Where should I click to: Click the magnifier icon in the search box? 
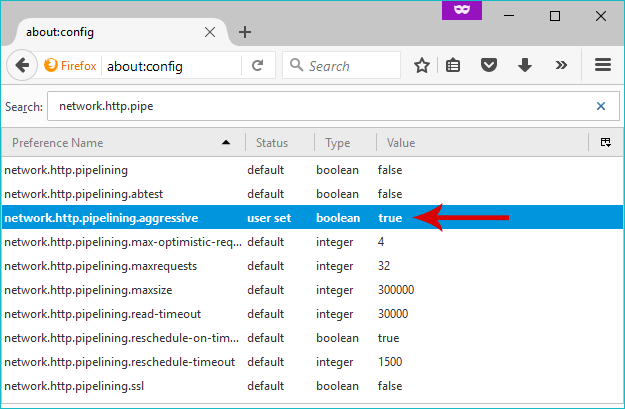296,65
